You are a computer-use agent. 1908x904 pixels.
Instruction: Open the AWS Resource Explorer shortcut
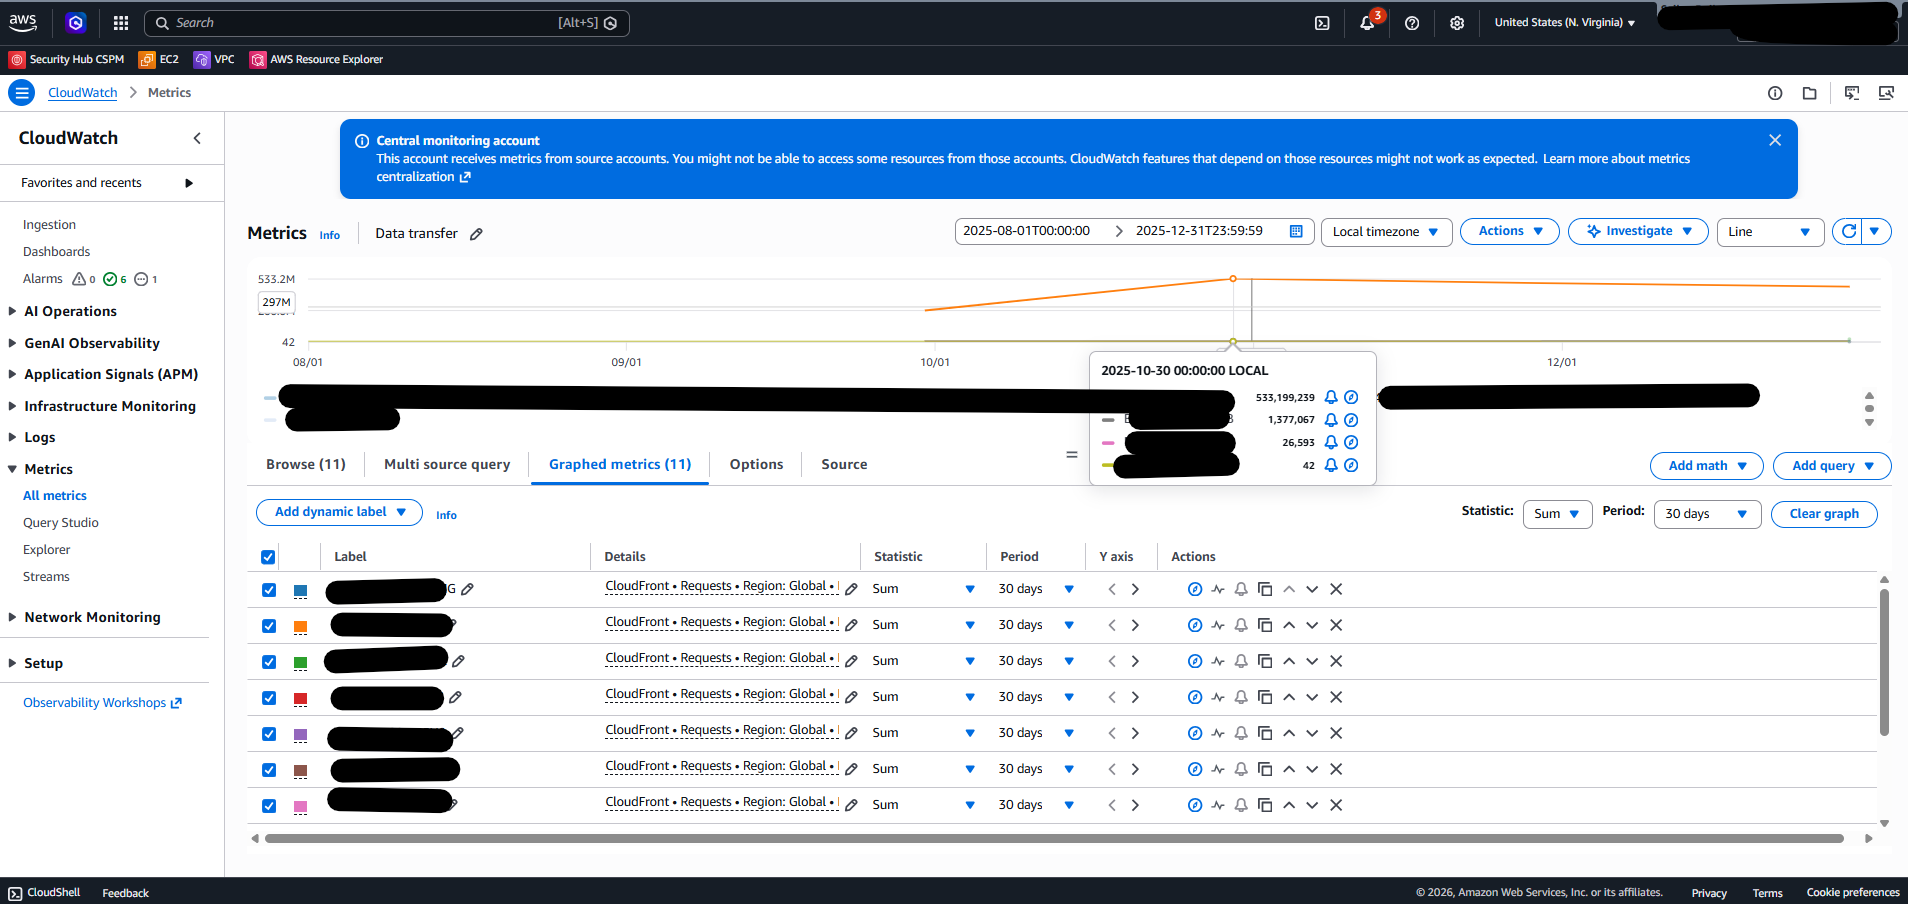tap(316, 59)
